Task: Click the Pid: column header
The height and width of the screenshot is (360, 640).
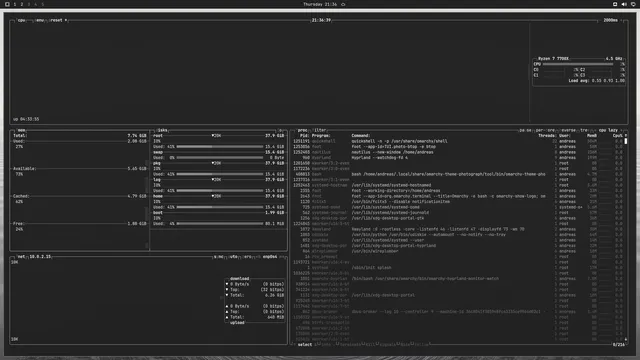Action: coord(304,136)
